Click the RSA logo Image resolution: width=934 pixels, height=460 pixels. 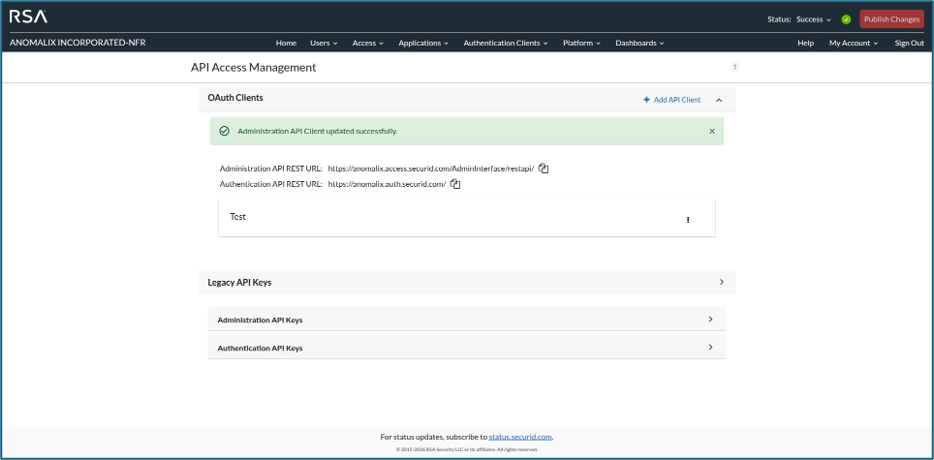tap(28, 17)
